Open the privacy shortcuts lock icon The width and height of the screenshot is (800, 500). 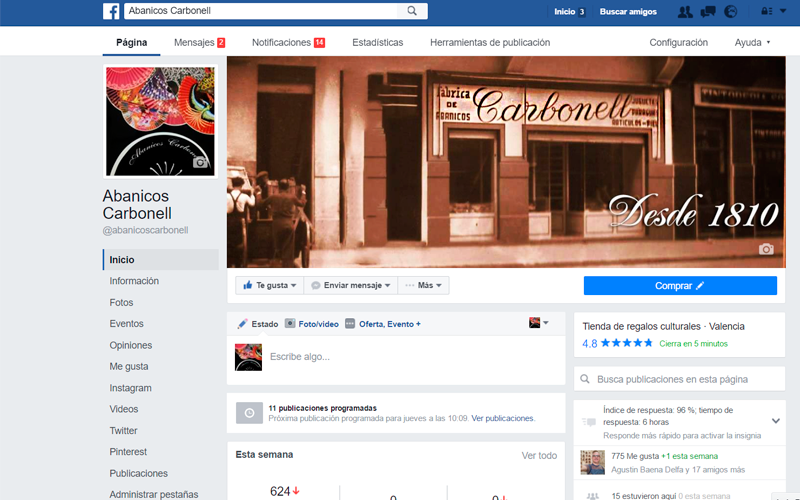(x=766, y=11)
